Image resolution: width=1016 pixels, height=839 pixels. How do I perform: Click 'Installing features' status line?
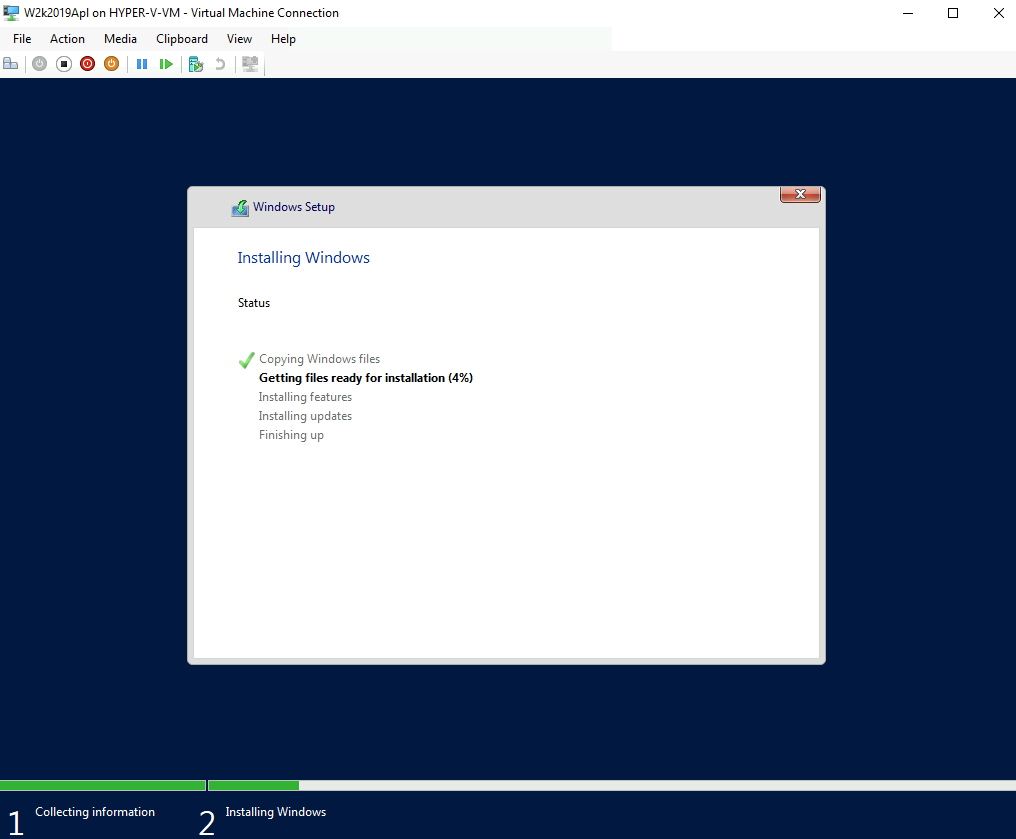(x=305, y=397)
